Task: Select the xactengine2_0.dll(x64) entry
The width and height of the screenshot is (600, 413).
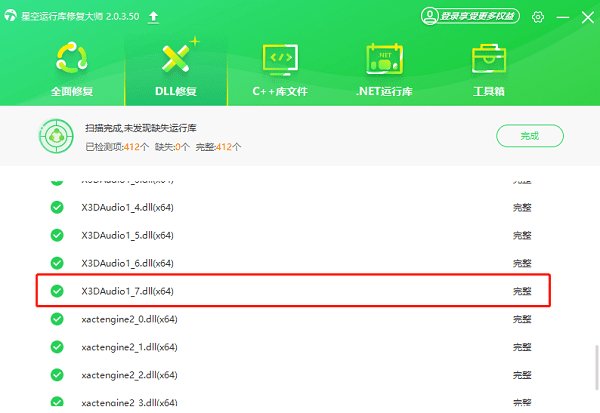Action: (129, 319)
